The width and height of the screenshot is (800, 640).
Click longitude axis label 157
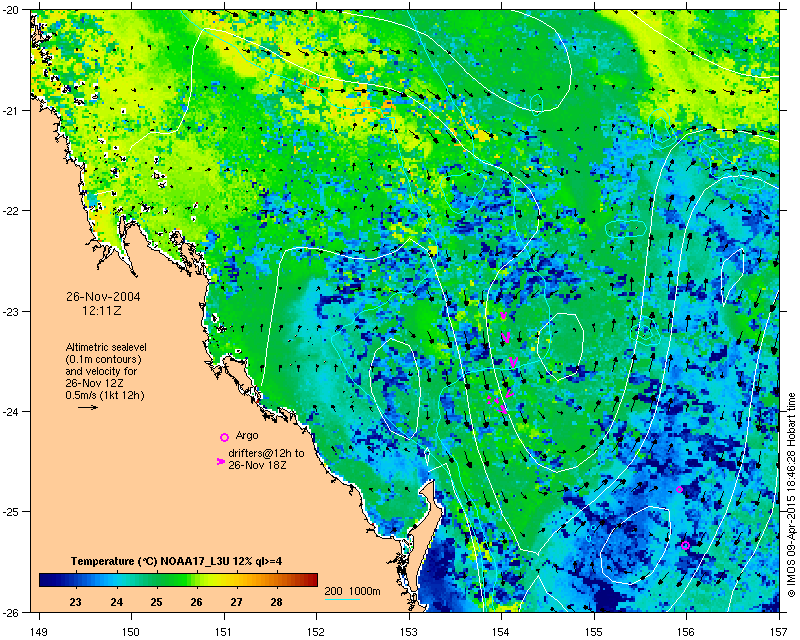(779, 632)
